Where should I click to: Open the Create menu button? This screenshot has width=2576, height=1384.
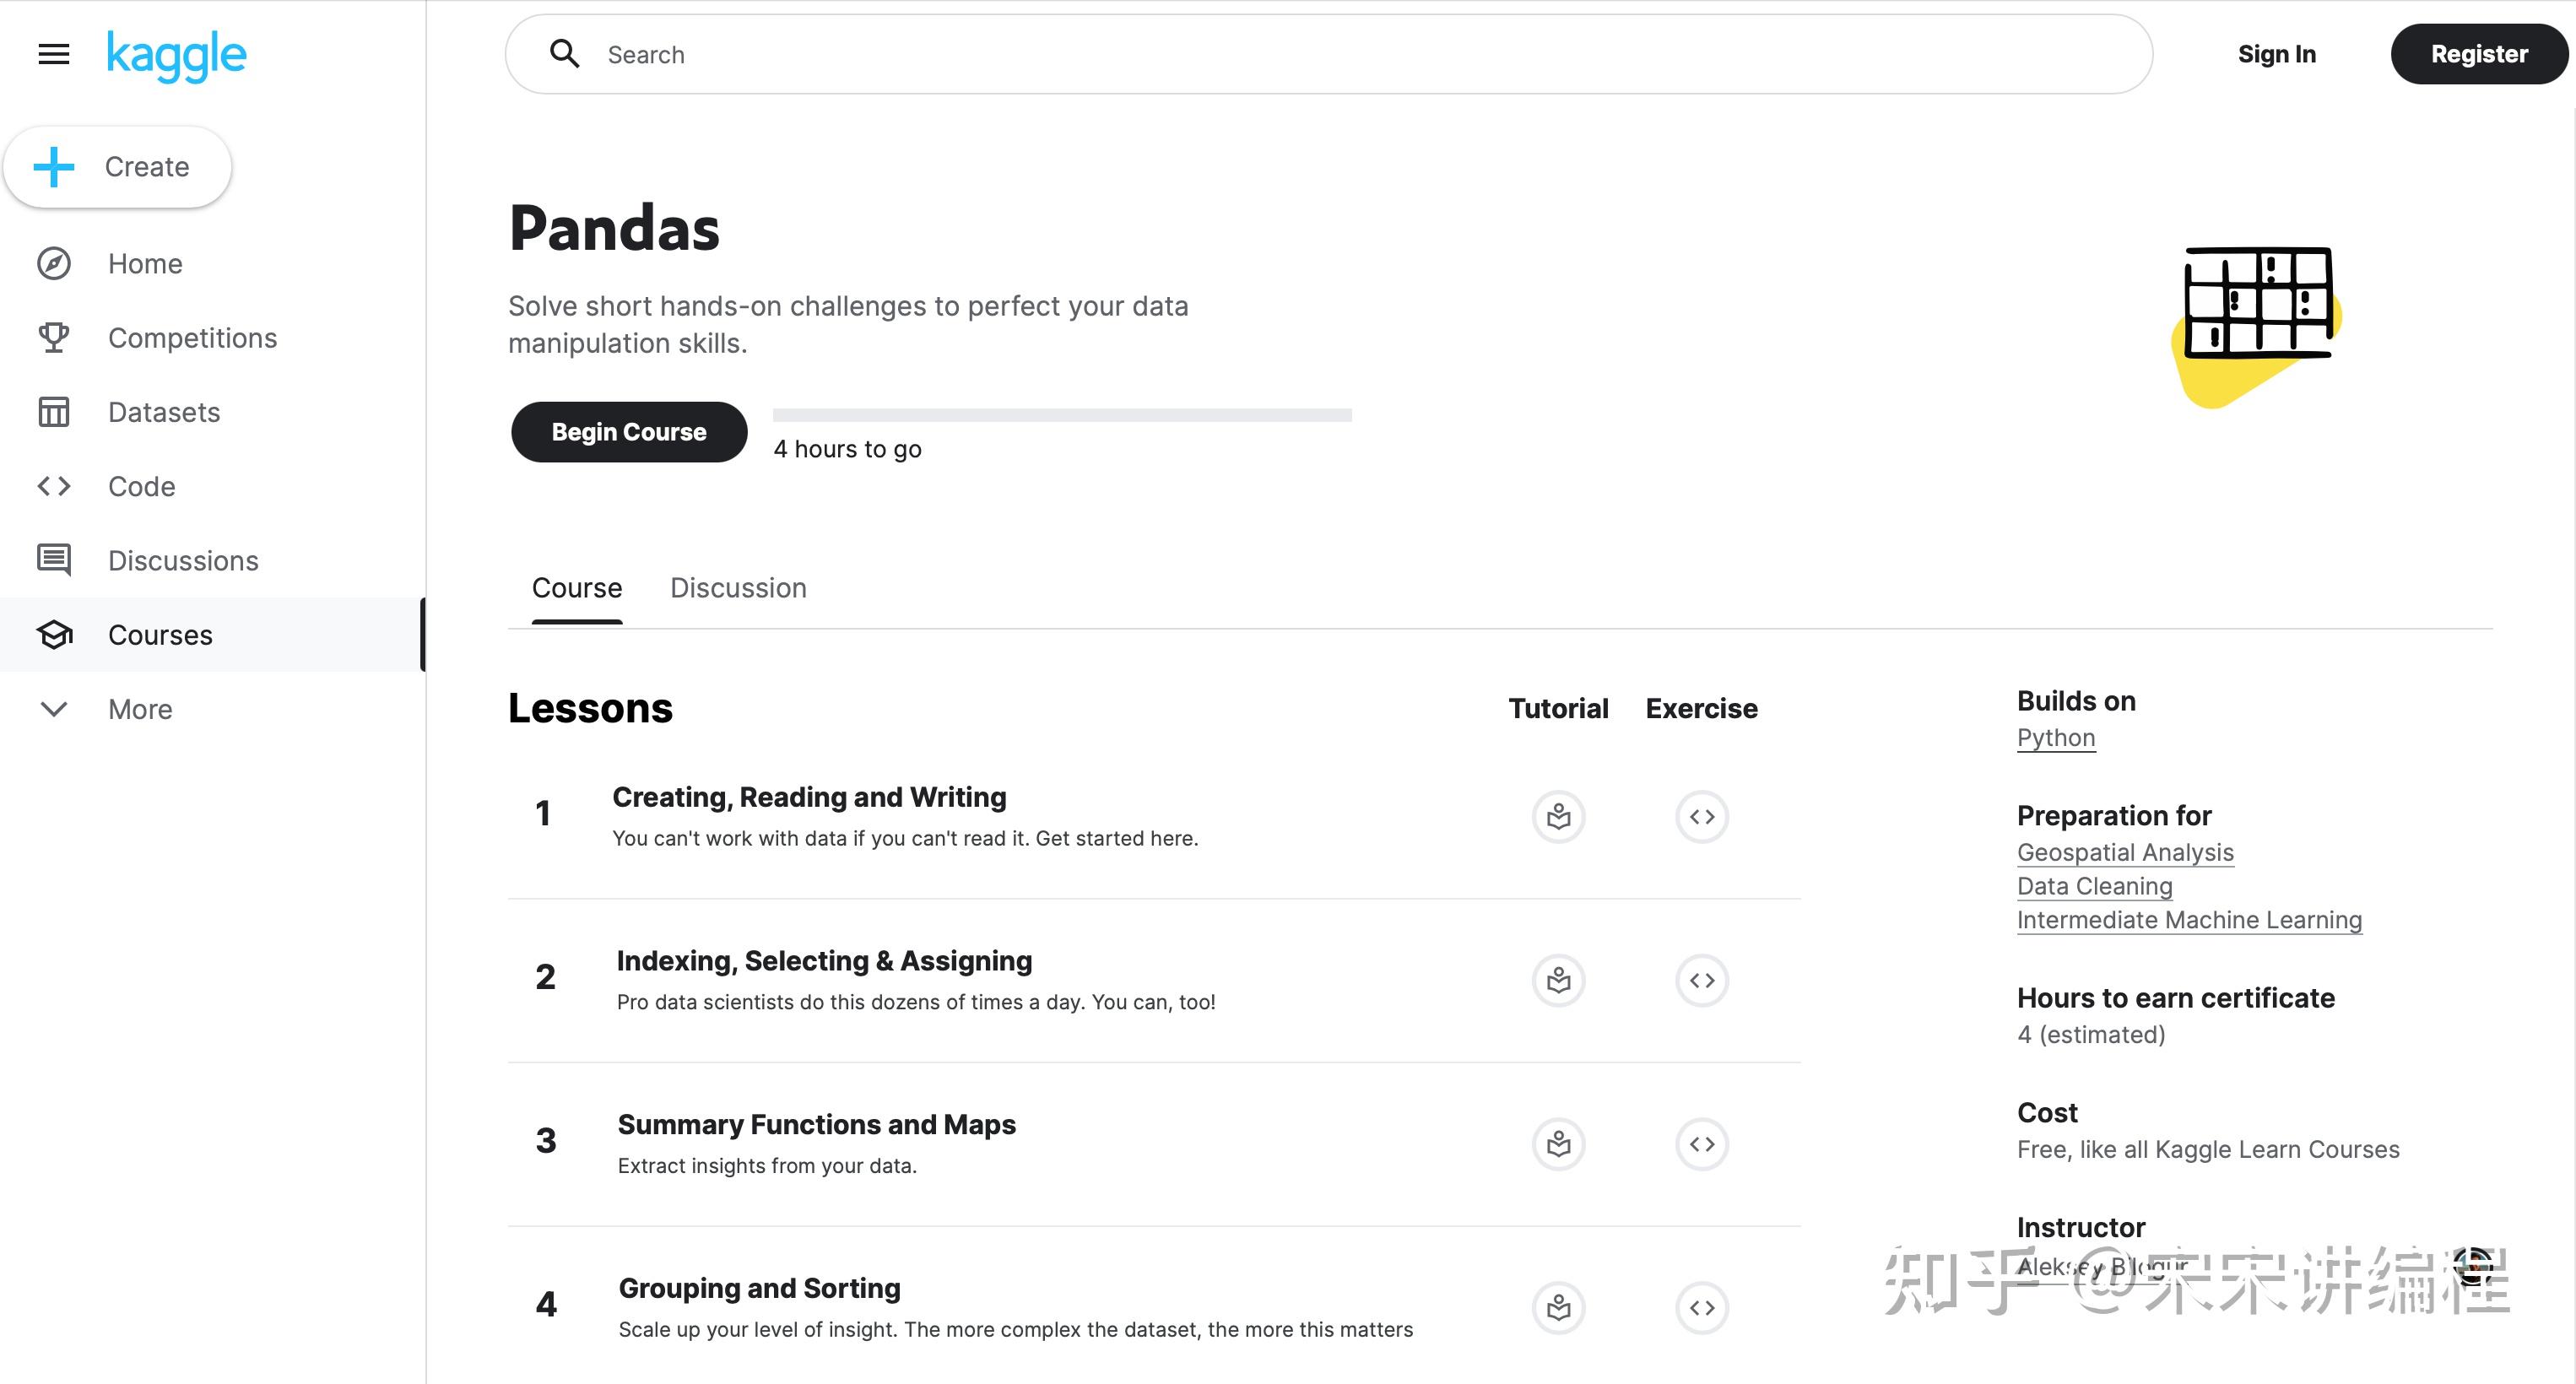point(118,167)
